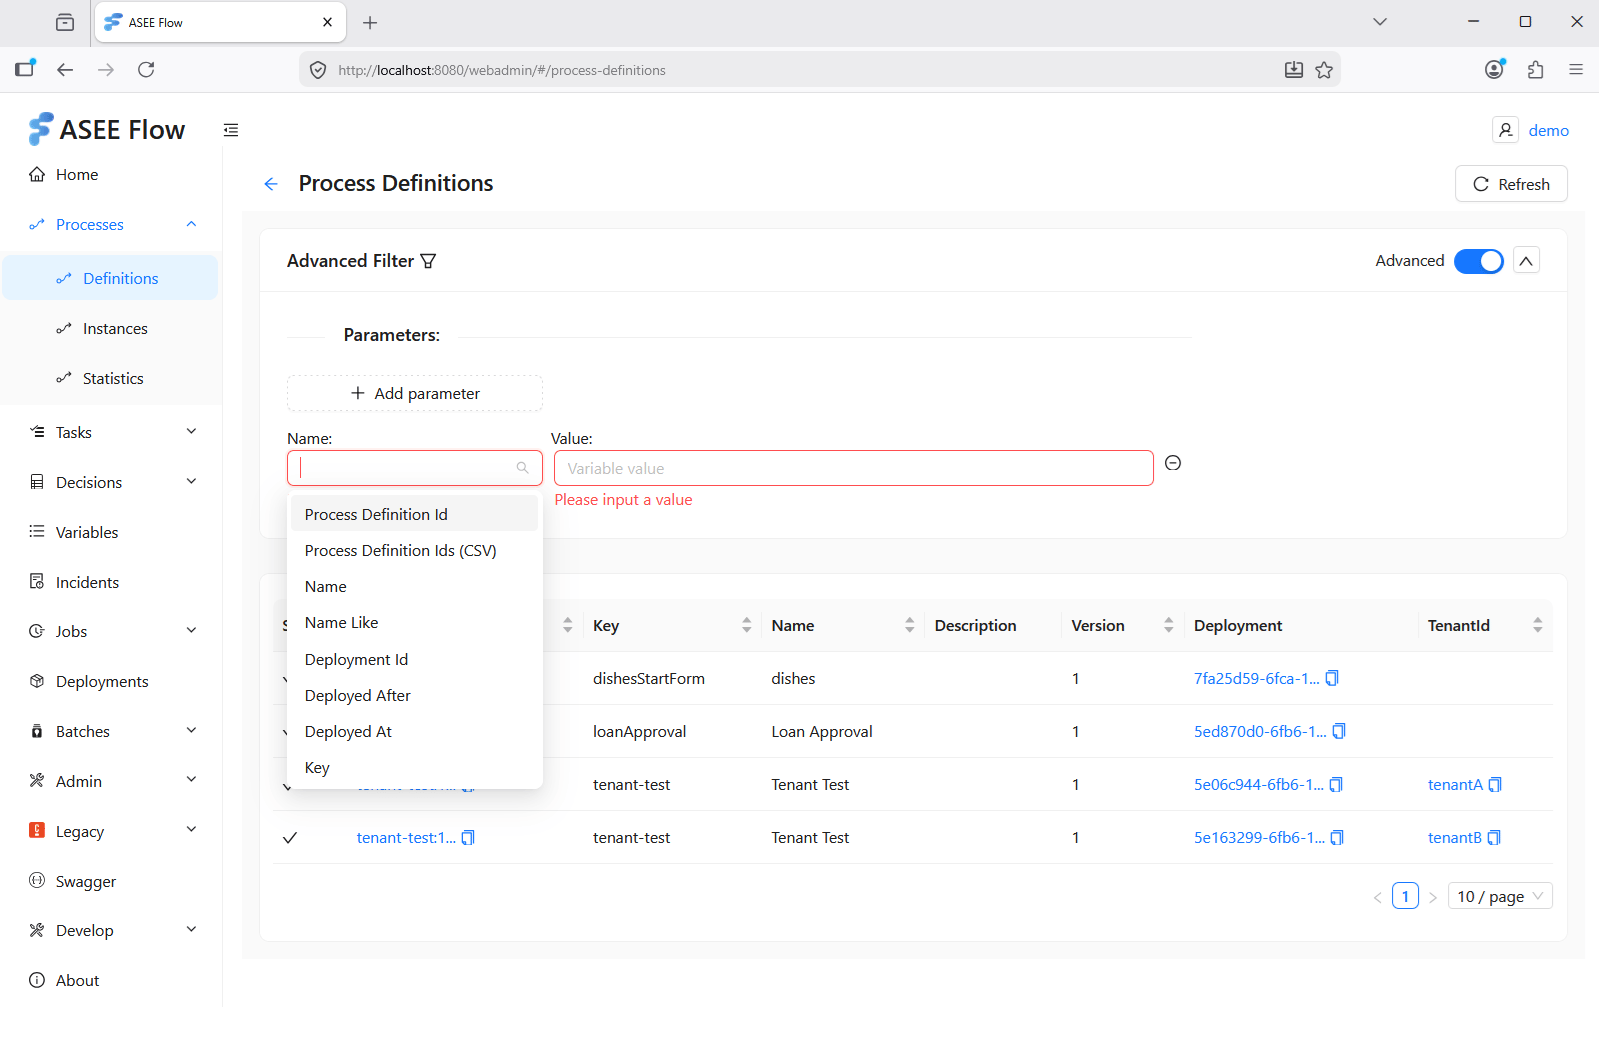Choose Key option in dropdown list
Image resolution: width=1599 pixels, height=1060 pixels.
click(x=414, y=767)
